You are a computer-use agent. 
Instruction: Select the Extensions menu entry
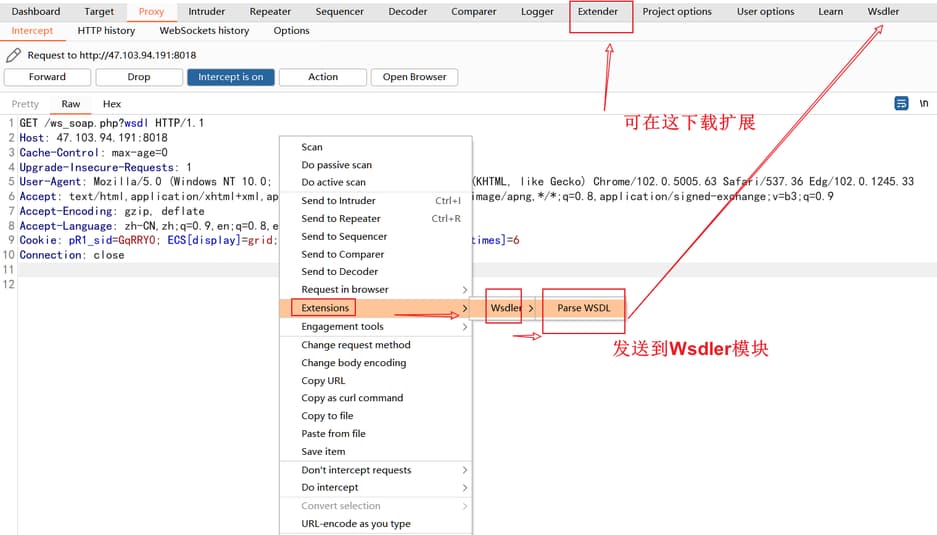[x=376, y=308]
